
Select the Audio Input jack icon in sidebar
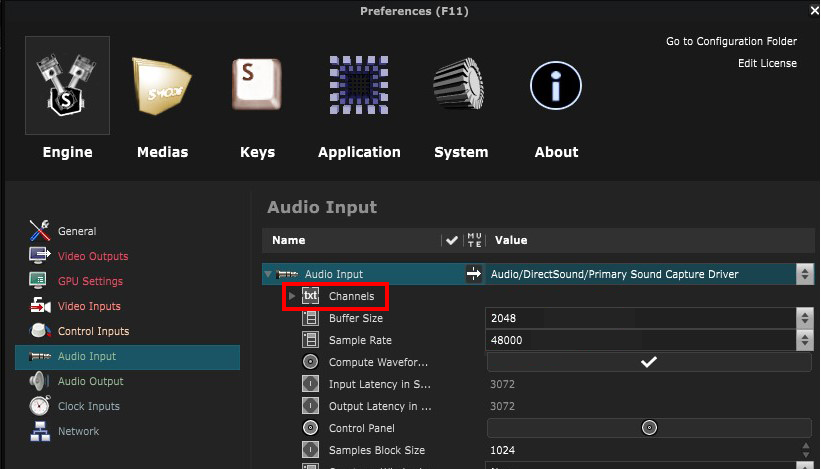coord(40,356)
